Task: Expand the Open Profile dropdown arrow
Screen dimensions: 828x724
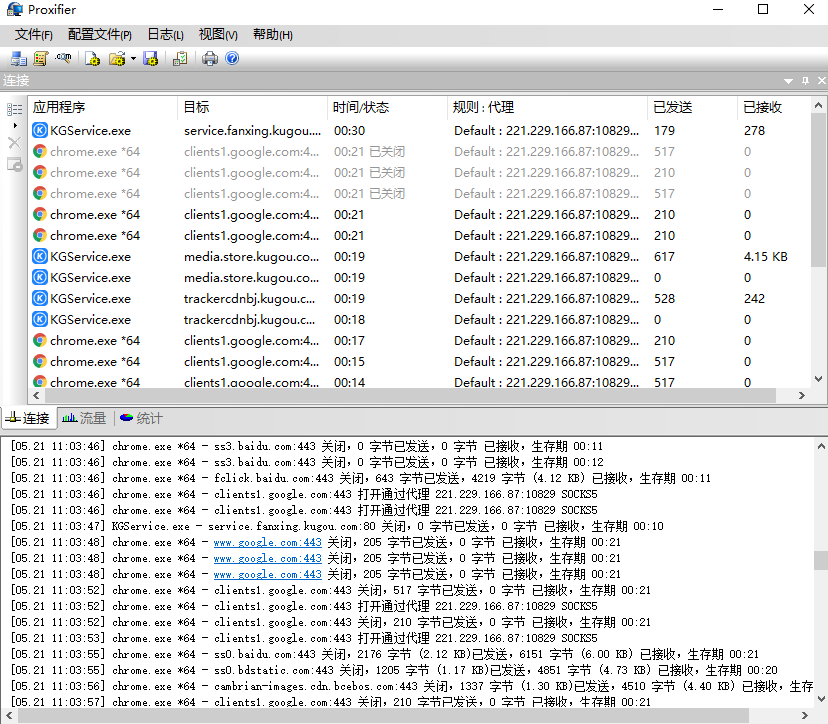Action: [133, 59]
